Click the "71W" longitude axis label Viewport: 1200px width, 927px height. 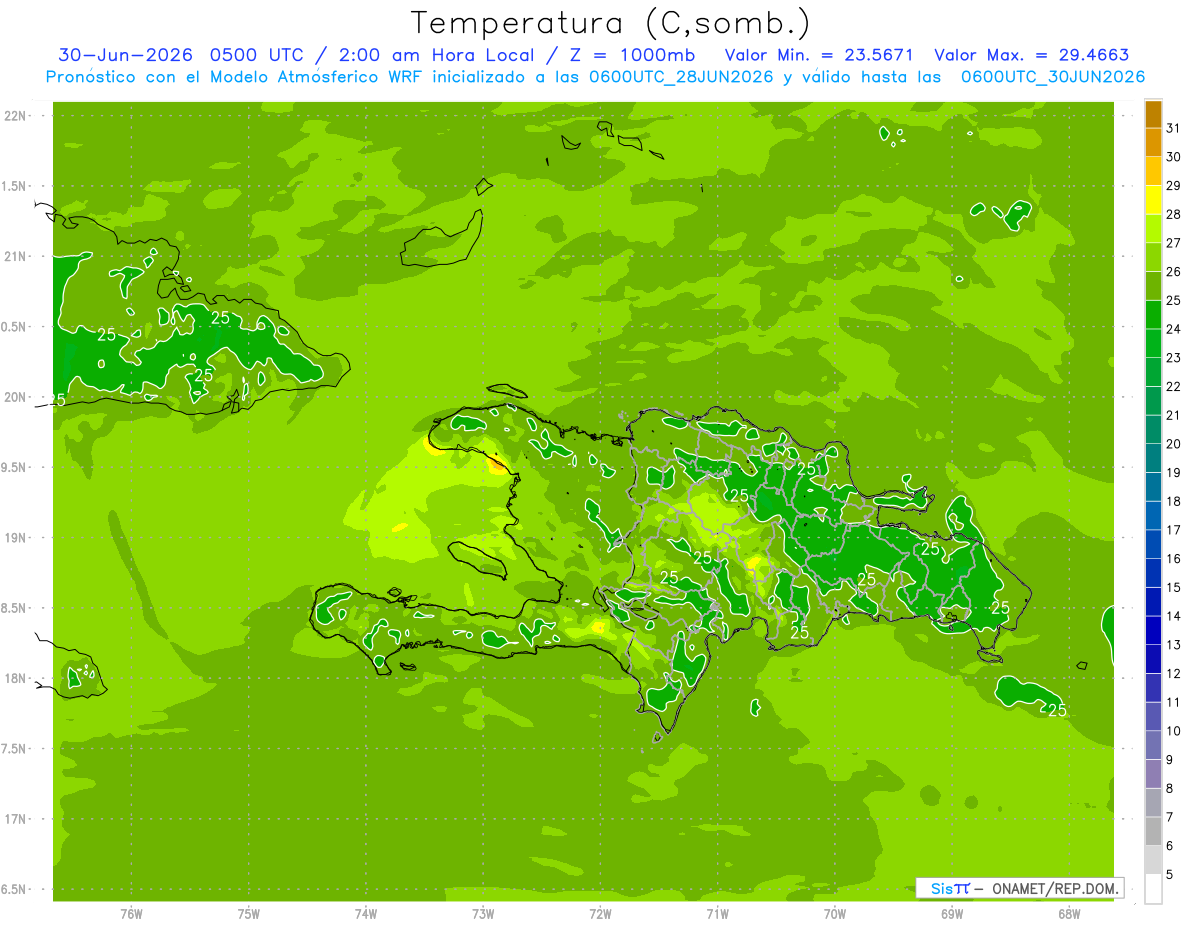(x=717, y=914)
